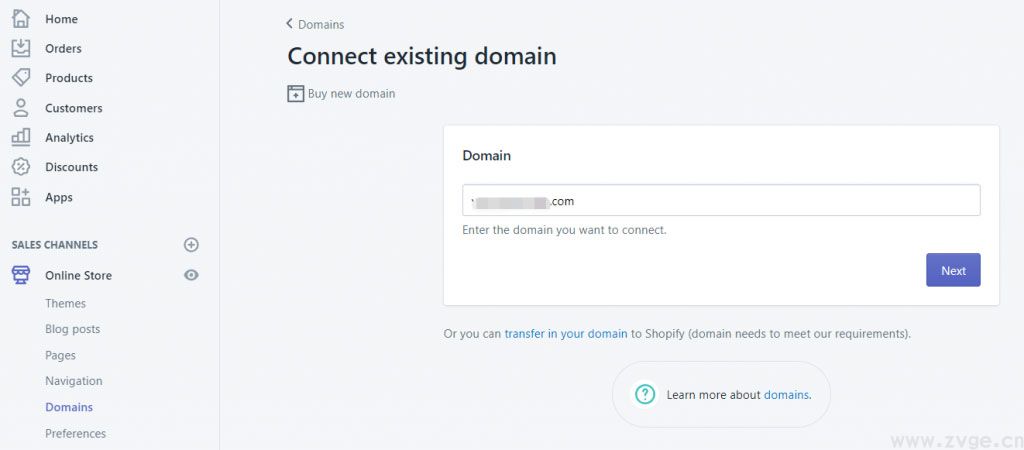Open Orders via its inbox icon
Viewport: 1024px width, 450px height.
click(x=21, y=48)
